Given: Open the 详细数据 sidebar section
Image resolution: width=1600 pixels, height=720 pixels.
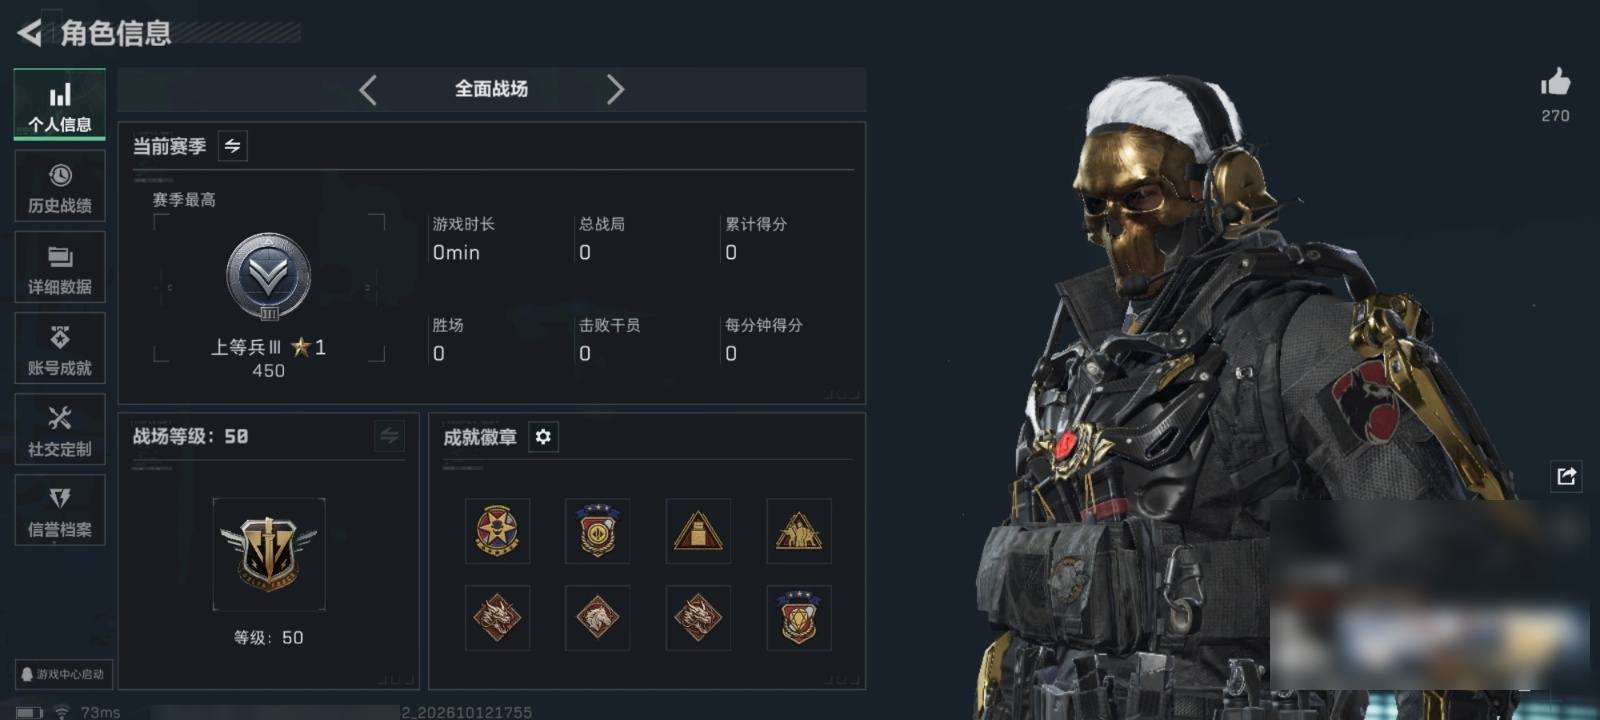Looking at the screenshot, I should 60,267.
